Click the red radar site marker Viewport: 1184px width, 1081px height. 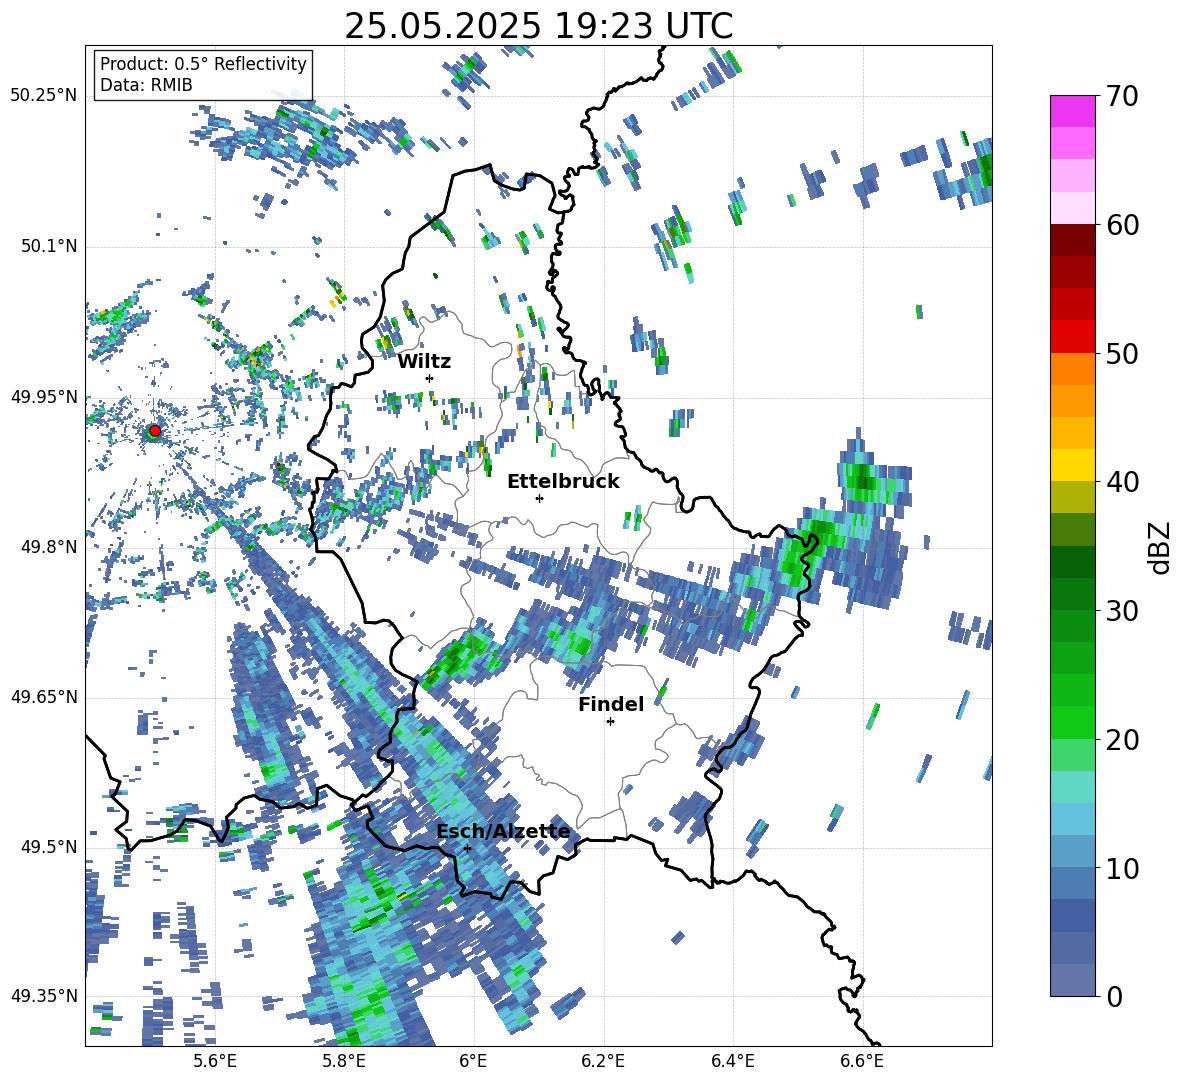click(155, 431)
